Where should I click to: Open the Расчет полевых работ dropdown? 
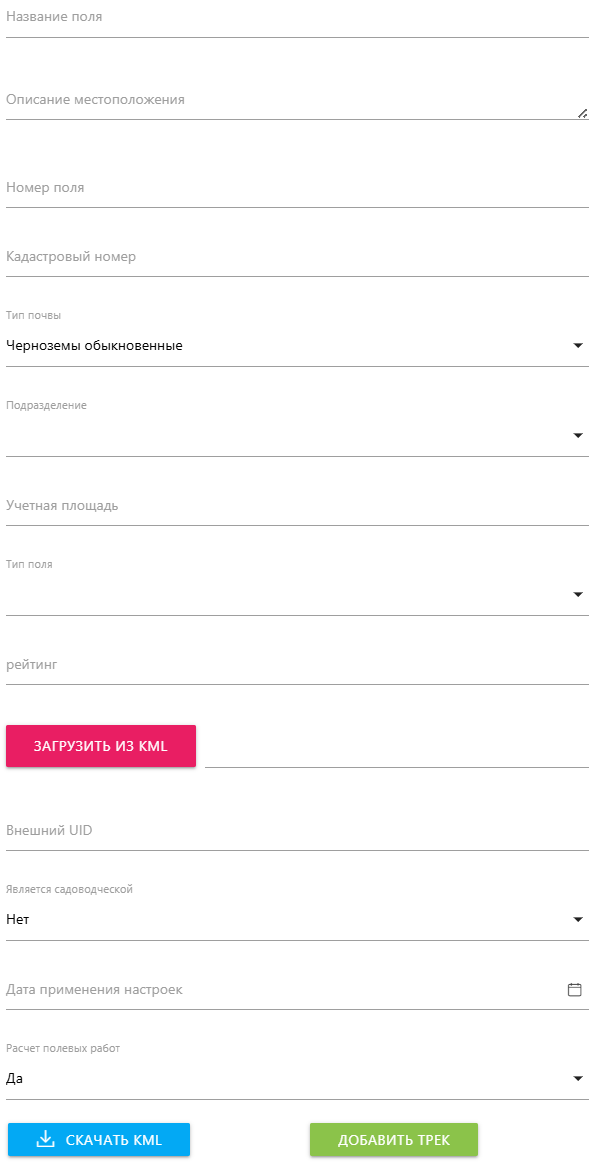[x=296, y=1079]
